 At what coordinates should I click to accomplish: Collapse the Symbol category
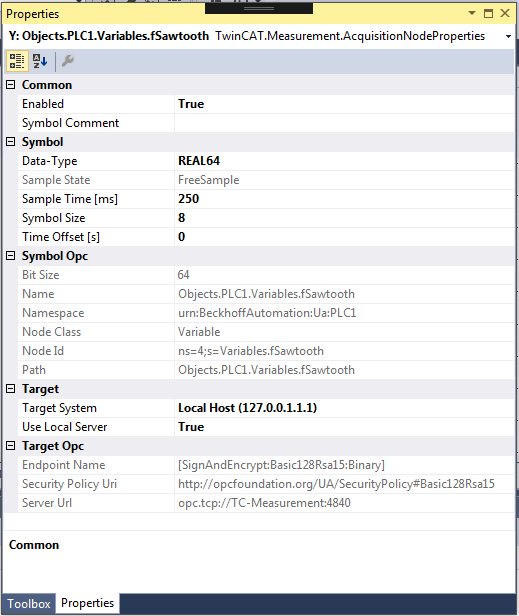coord(11,141)
